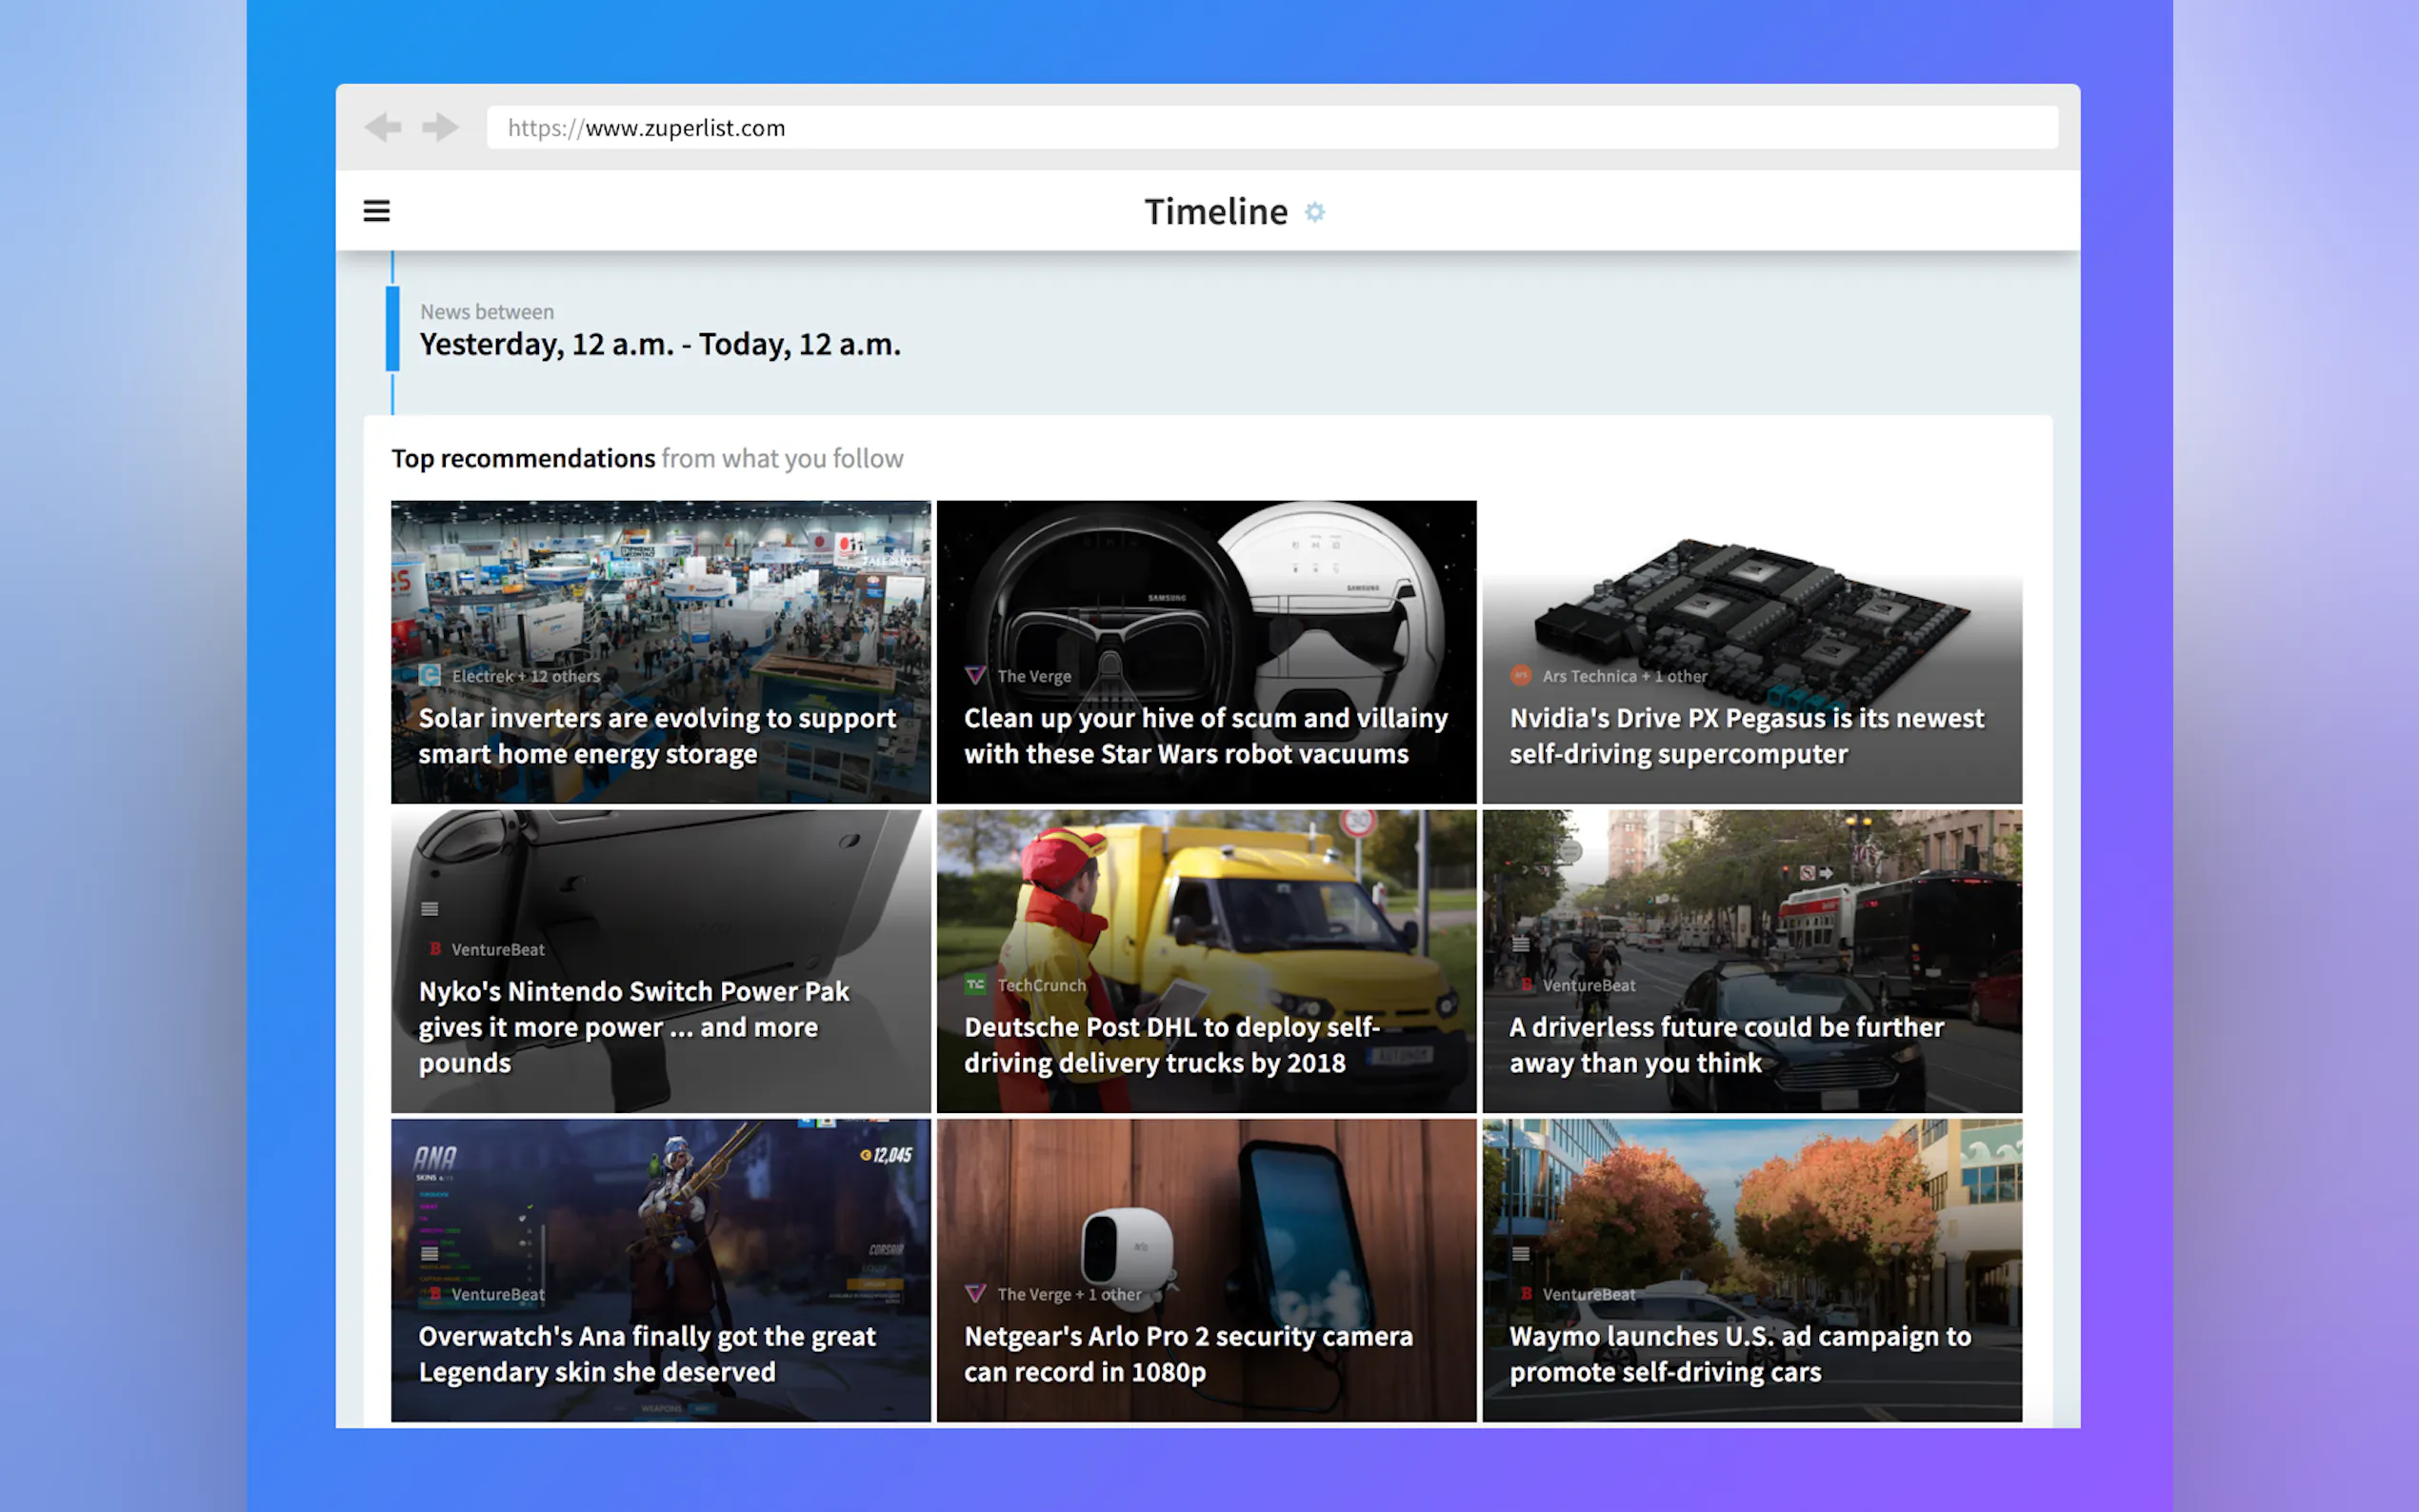Go back with browser back arrow
The width and height of the screenshot is (2419, 1512).
383,127
